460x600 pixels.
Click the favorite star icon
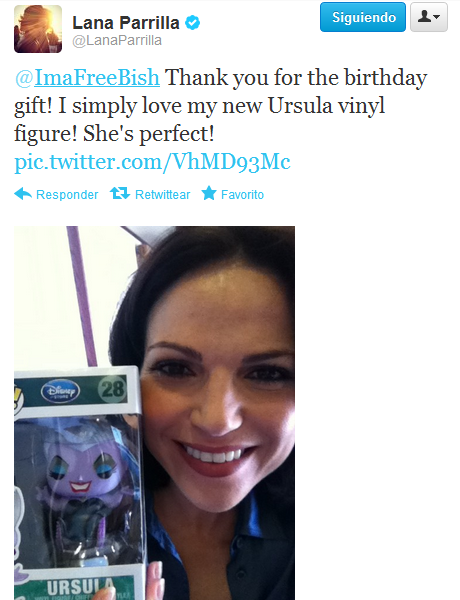[x=209, y=193]
